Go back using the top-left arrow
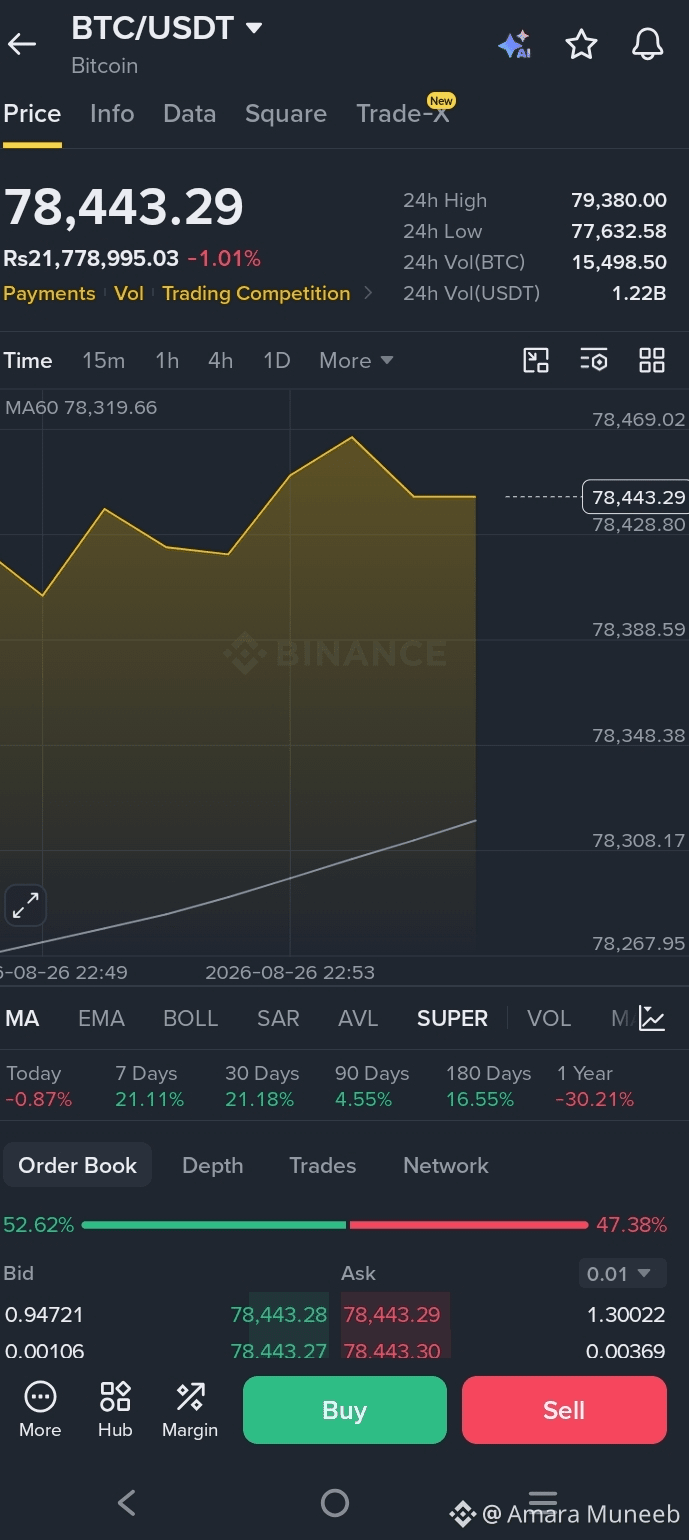Screen dimensions: 689x1540 (x=22, y=44)
